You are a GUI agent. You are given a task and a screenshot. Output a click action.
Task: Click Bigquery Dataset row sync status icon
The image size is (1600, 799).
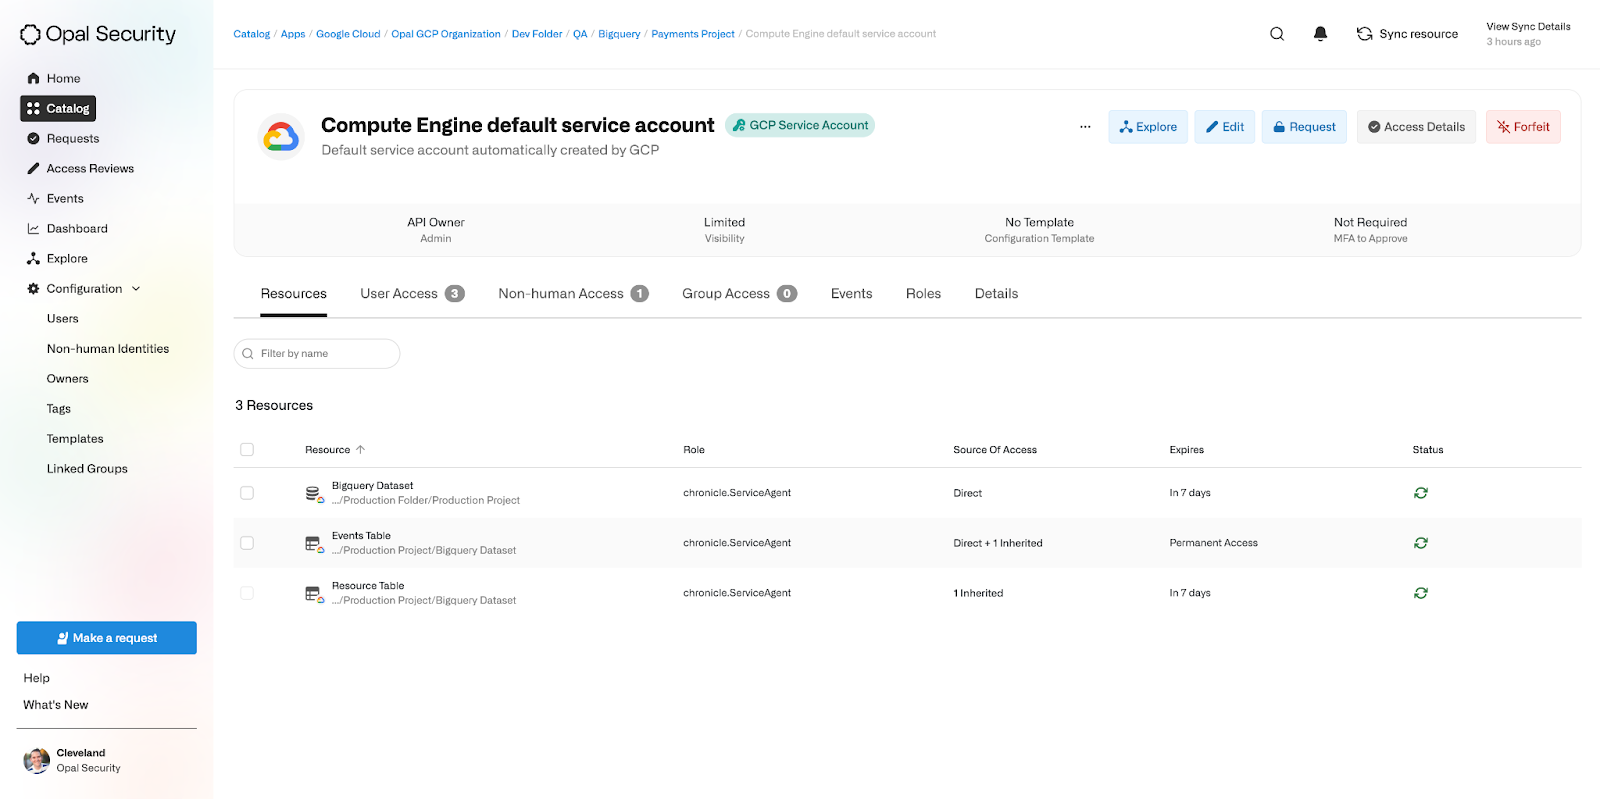coord(1421,493)
